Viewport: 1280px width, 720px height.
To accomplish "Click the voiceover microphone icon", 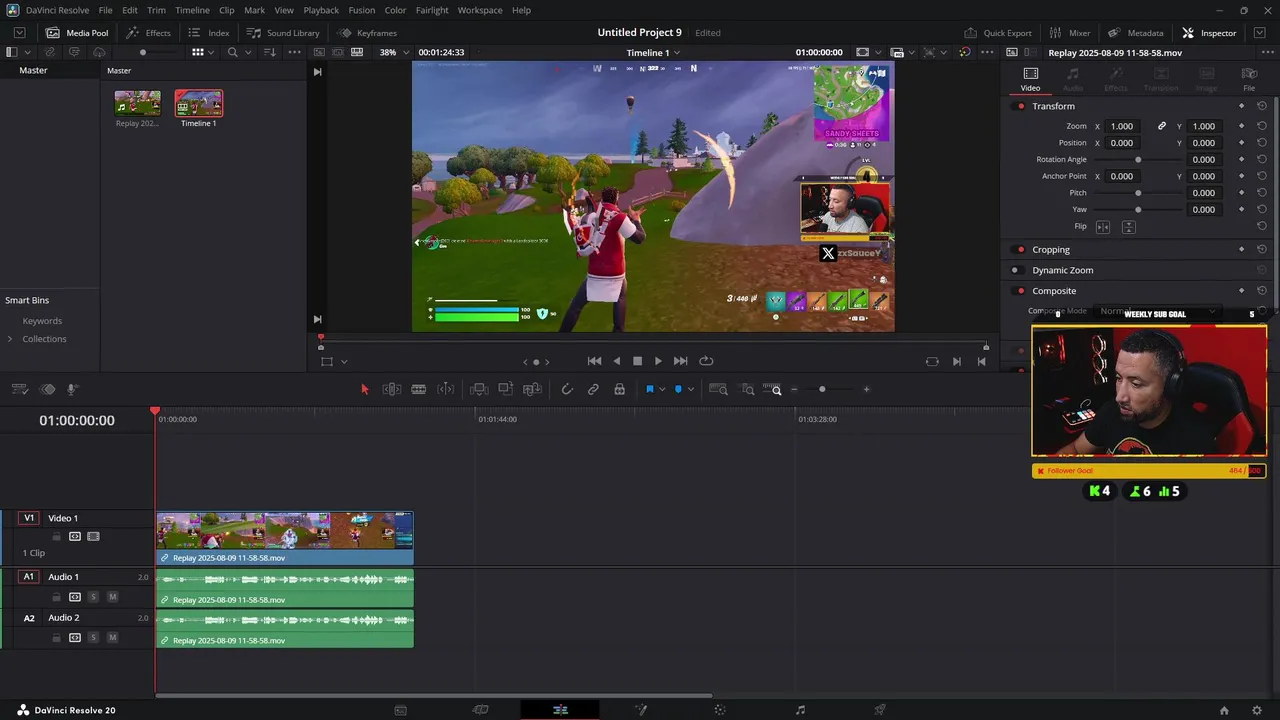I will (72, 389).
